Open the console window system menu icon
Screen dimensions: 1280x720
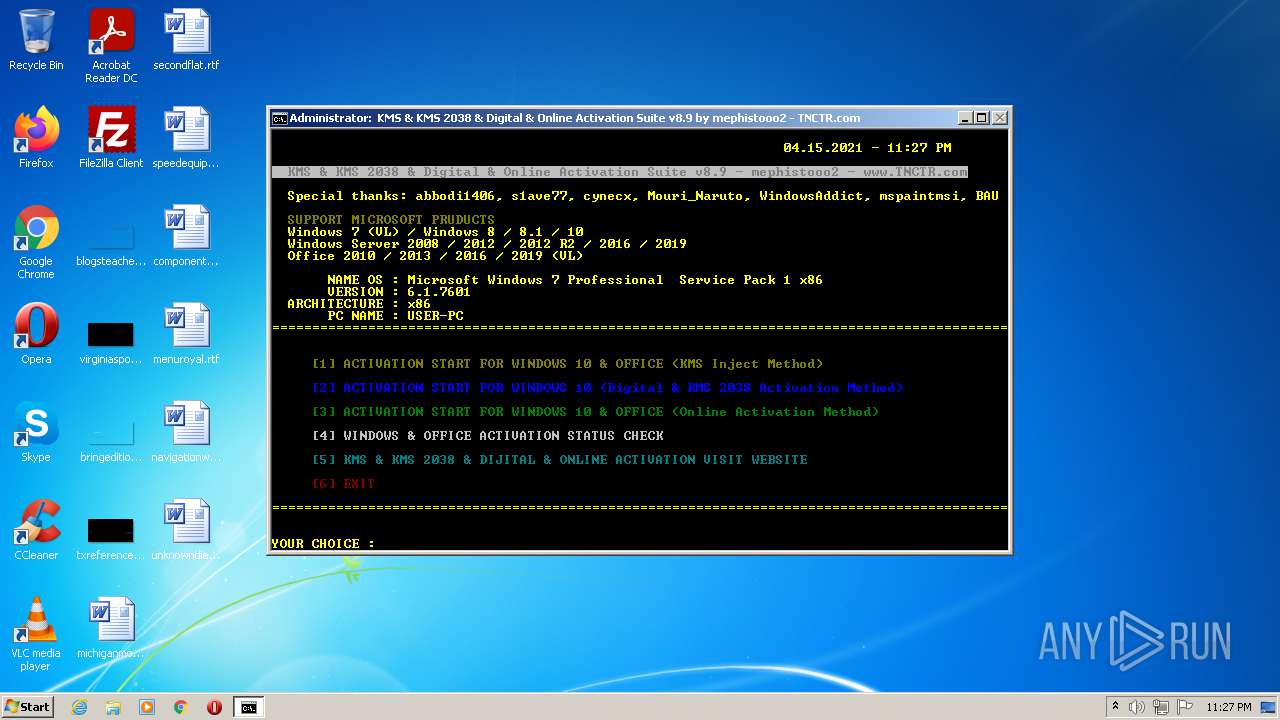click(x=280, y=118)
